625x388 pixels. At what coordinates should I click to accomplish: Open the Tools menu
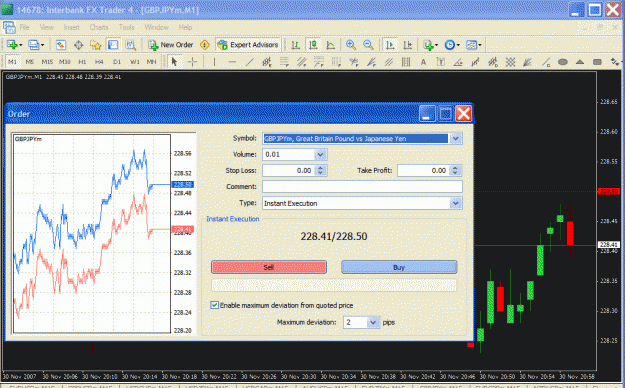coord(127,27)
